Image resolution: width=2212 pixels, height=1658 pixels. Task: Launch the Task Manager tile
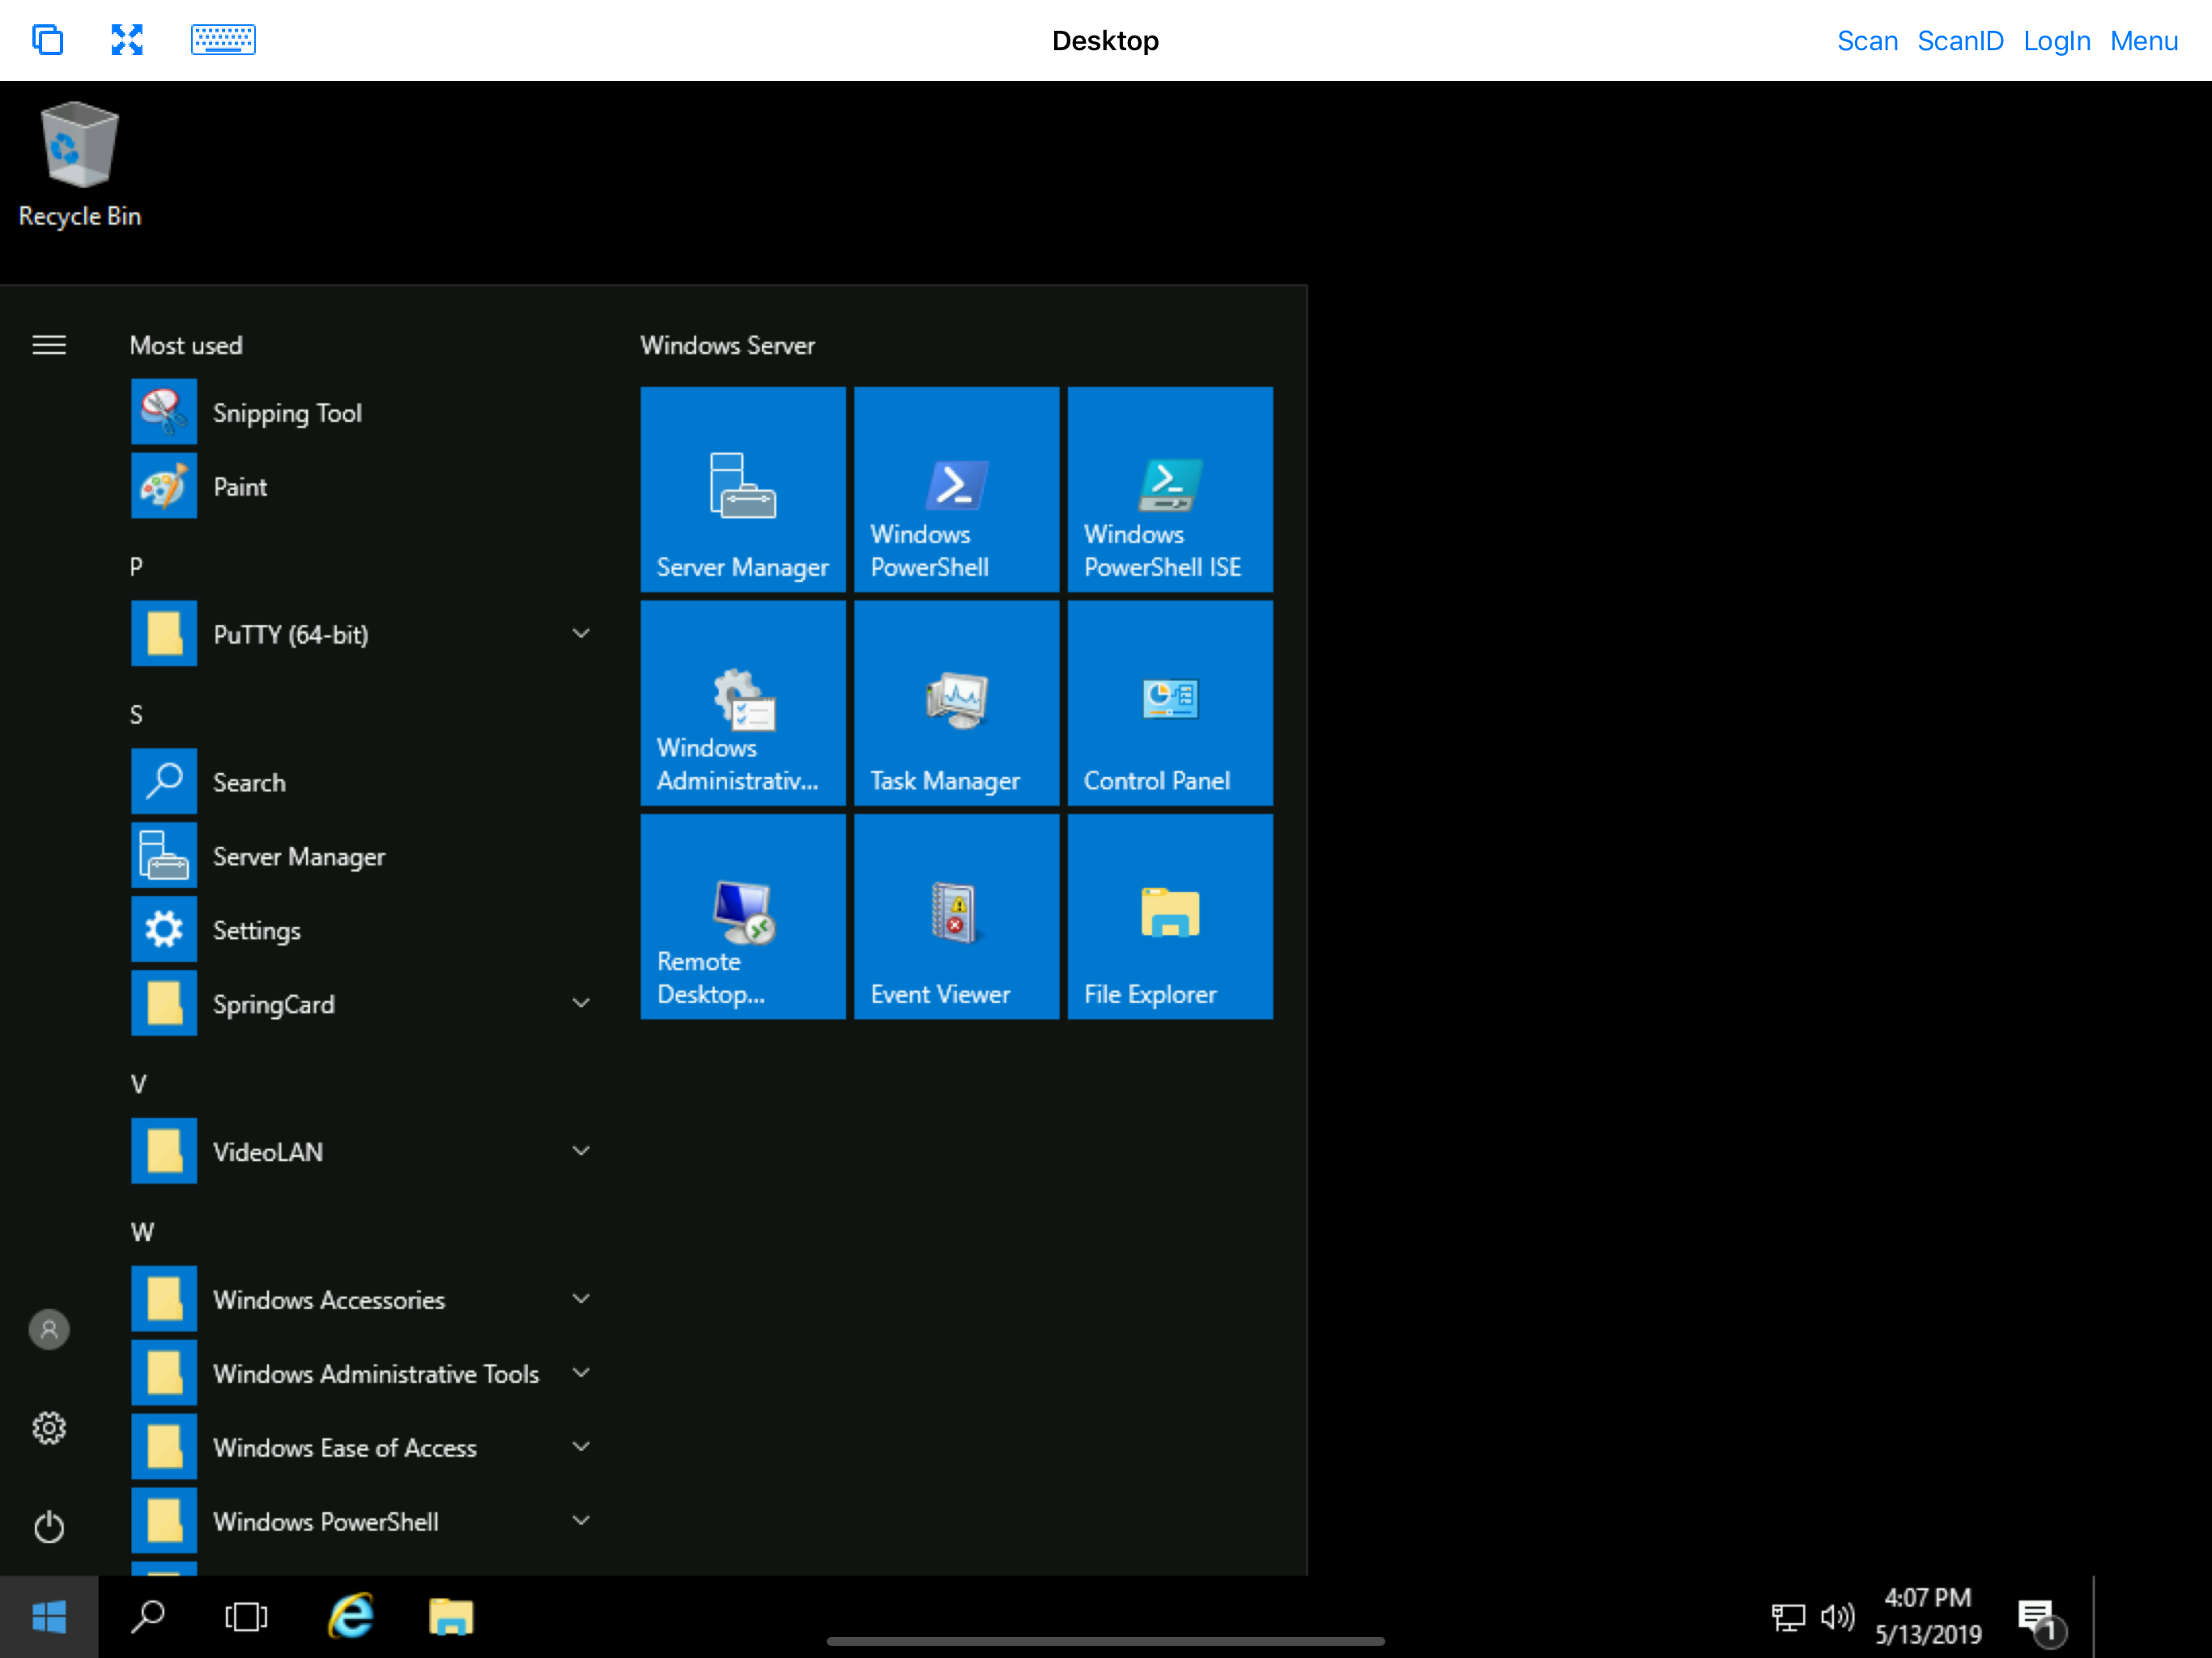(957, 703)
